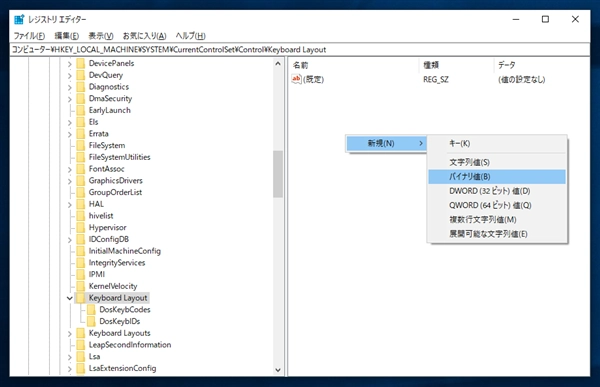Choose キー(K) from the submenu
Screen dimensions: 600x387
tap(497, 144)
